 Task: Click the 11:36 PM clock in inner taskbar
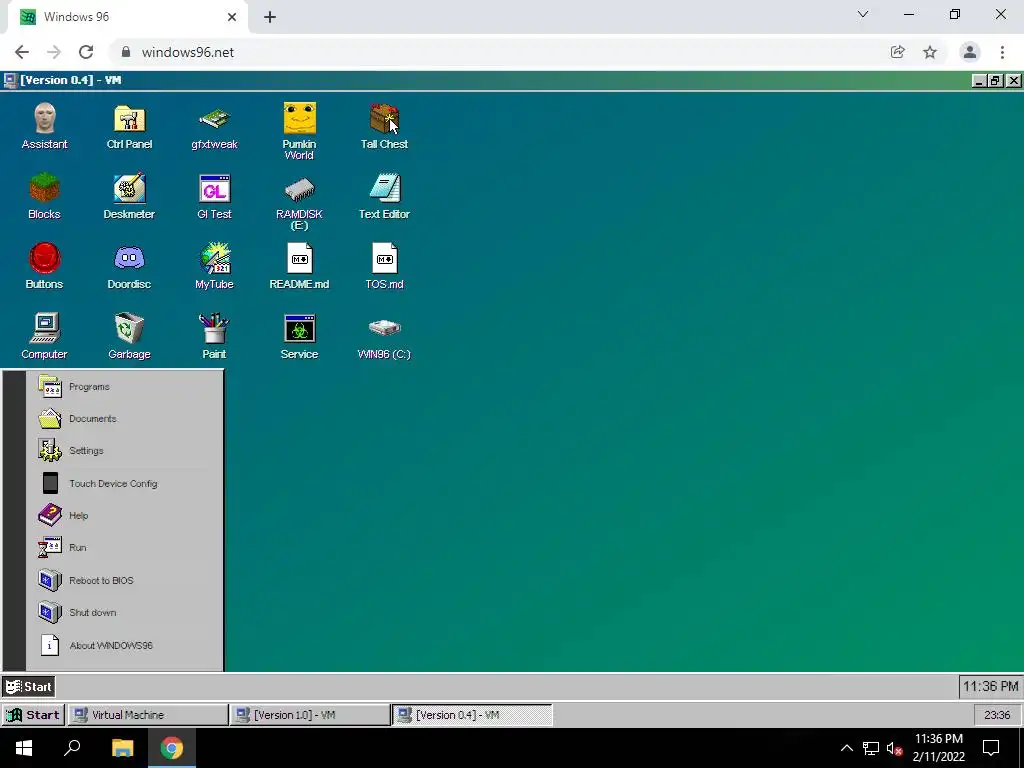point(990,686)
